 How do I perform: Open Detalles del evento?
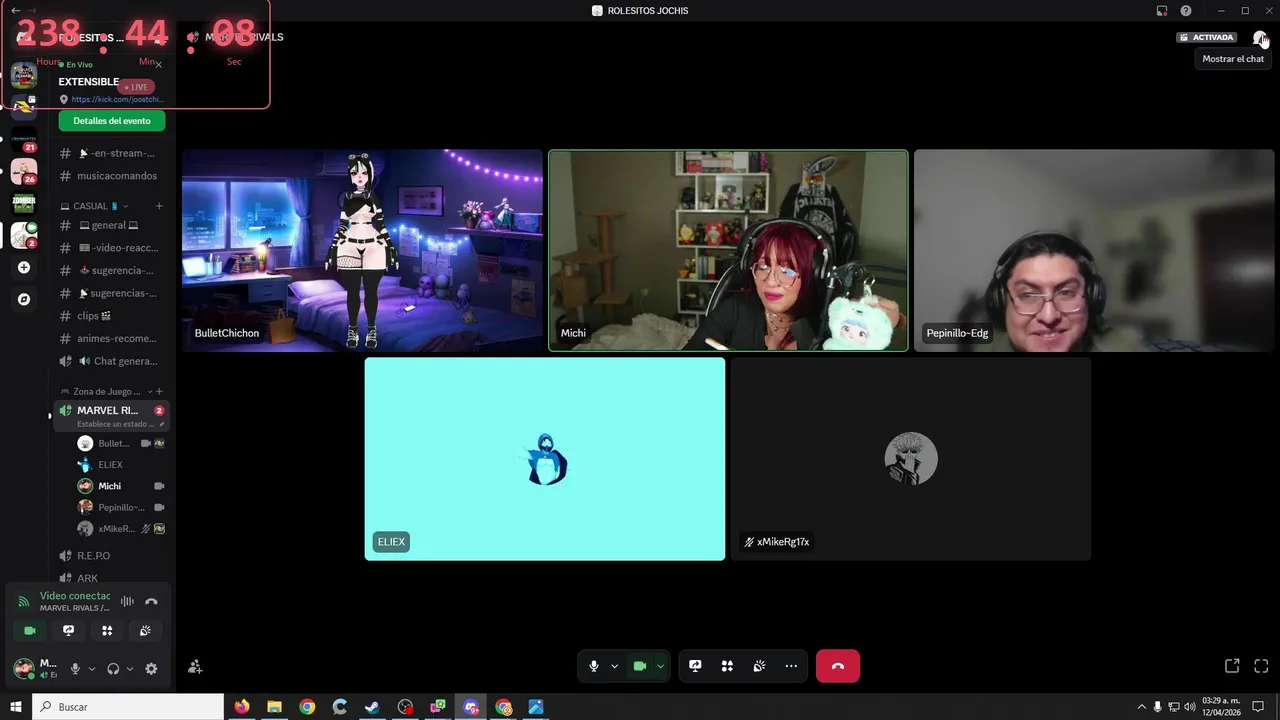coord(112,121)
